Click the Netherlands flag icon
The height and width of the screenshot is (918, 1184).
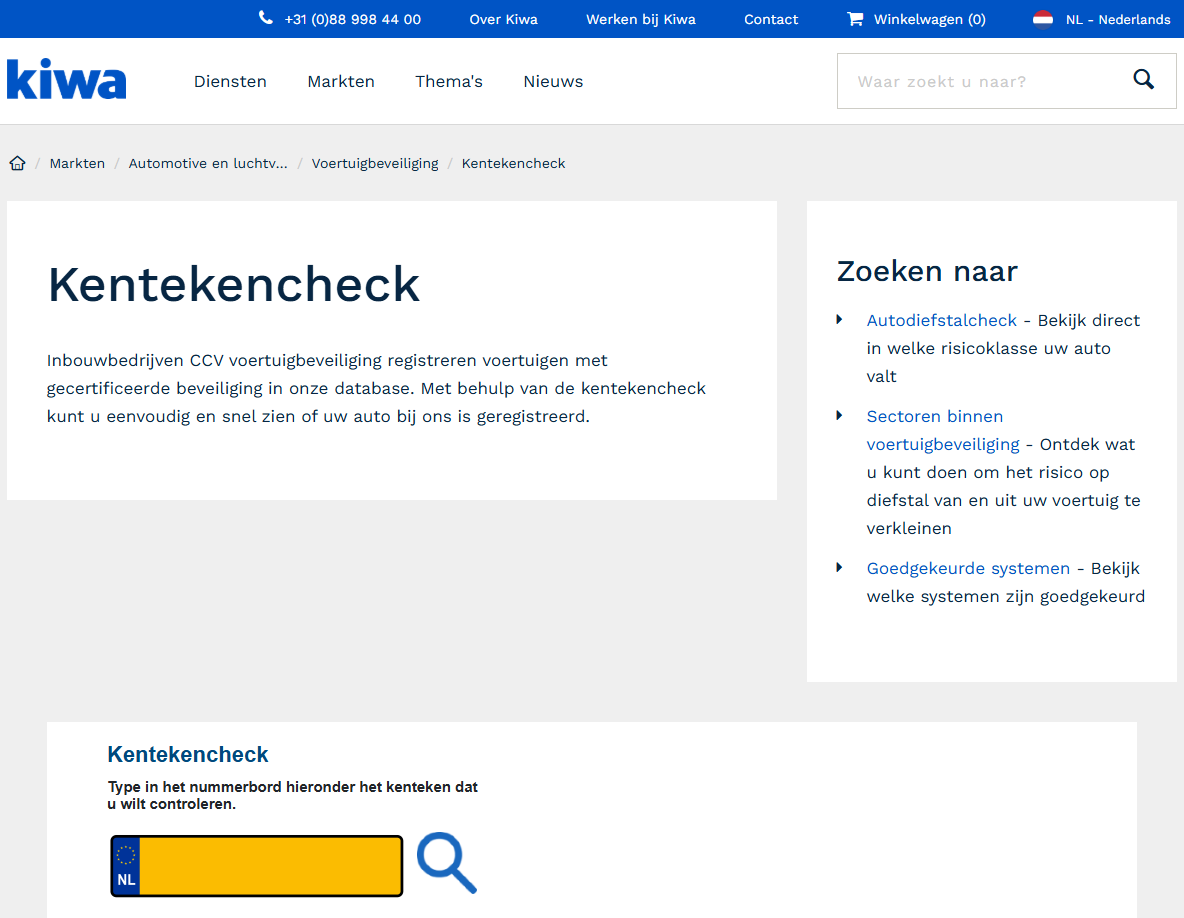[x=1043, y=19]
